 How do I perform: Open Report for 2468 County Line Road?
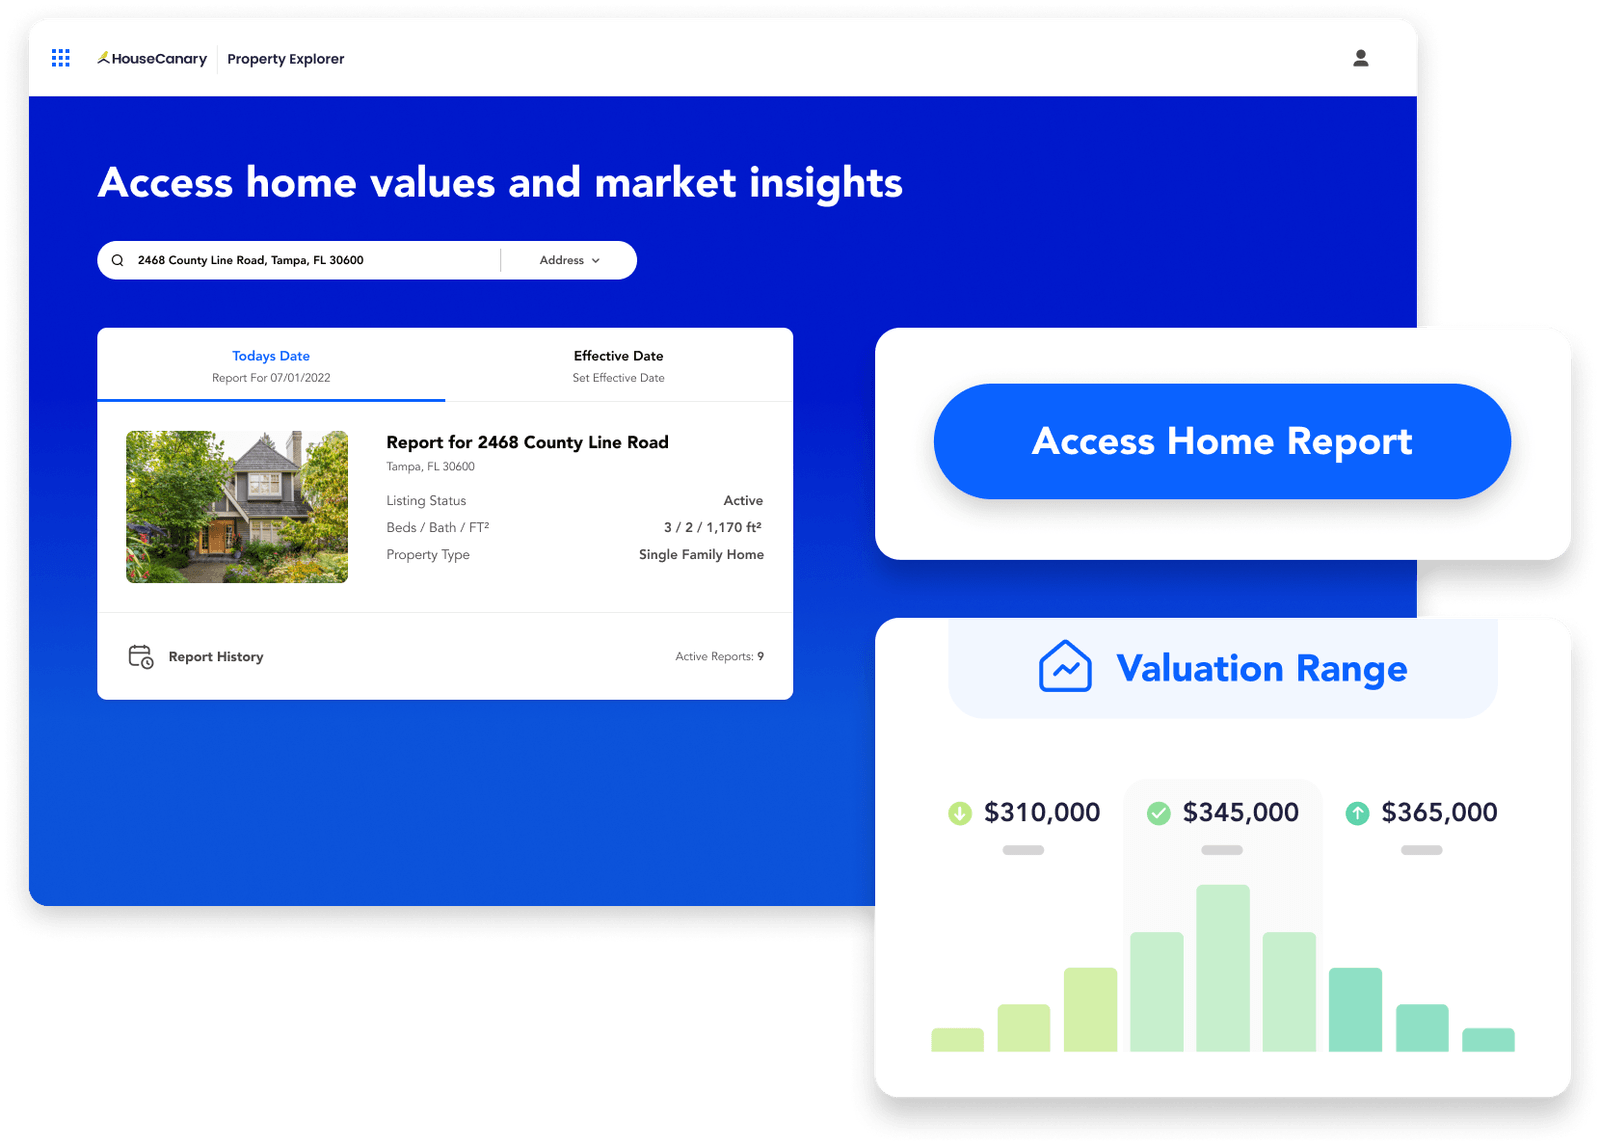527,442
